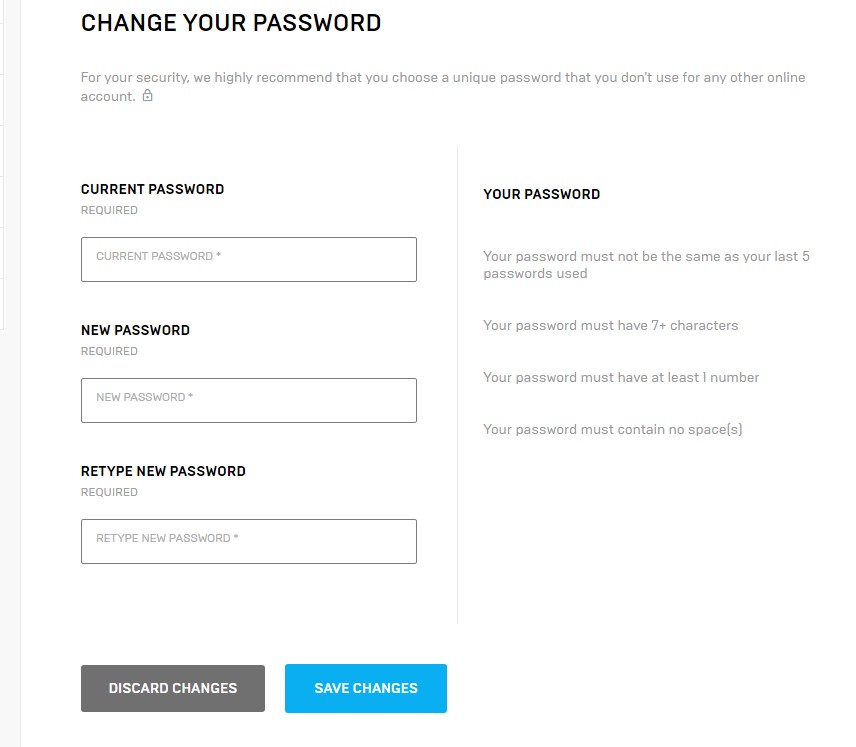Click Required text under New Password
The height and width of the screenshot is (747, 856).
(x=109, y=351)
